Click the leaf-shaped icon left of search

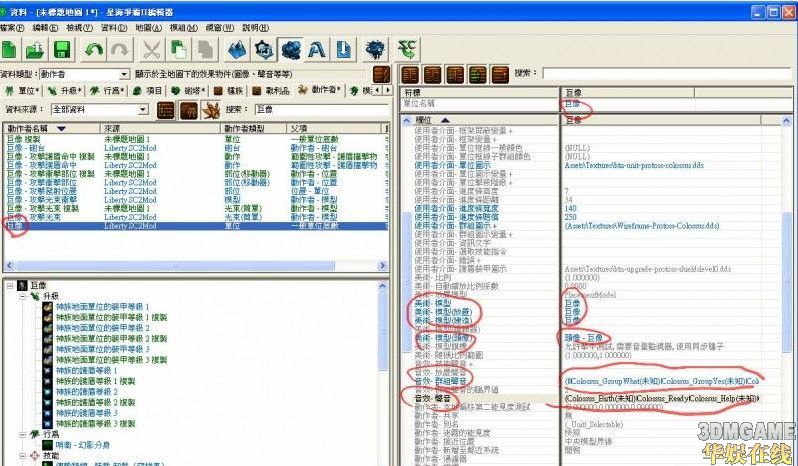(211, 109)
